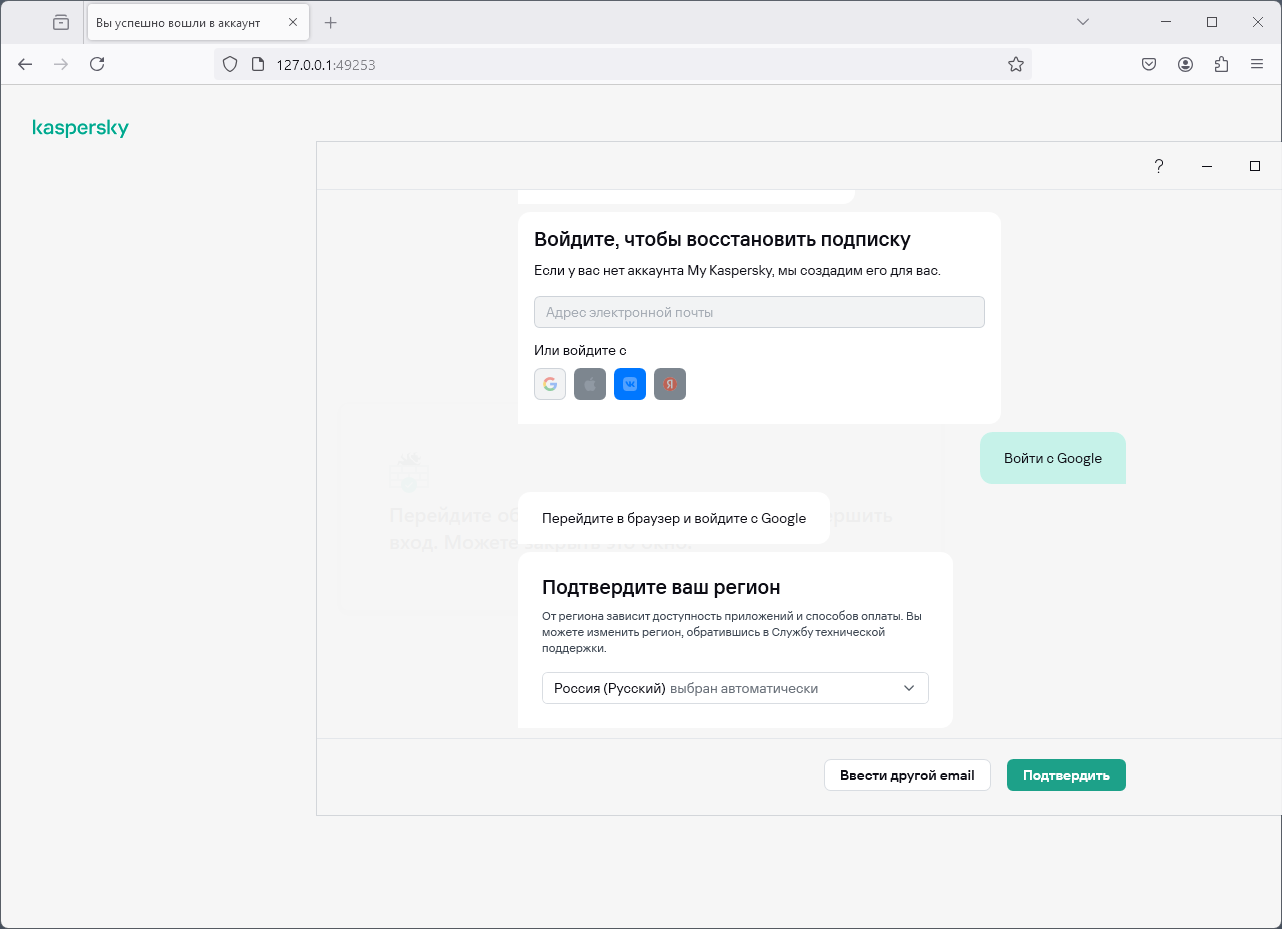Focus the email address input field
1282x929 pixels.
[x=759, y=312]
